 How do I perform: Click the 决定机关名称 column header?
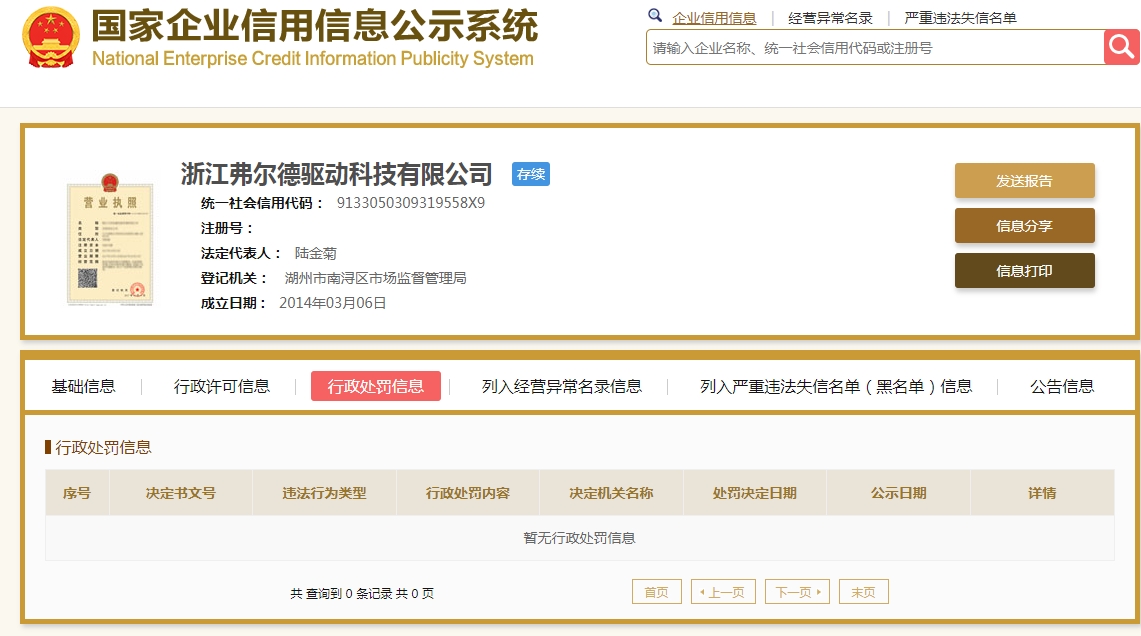coord(611,493)
